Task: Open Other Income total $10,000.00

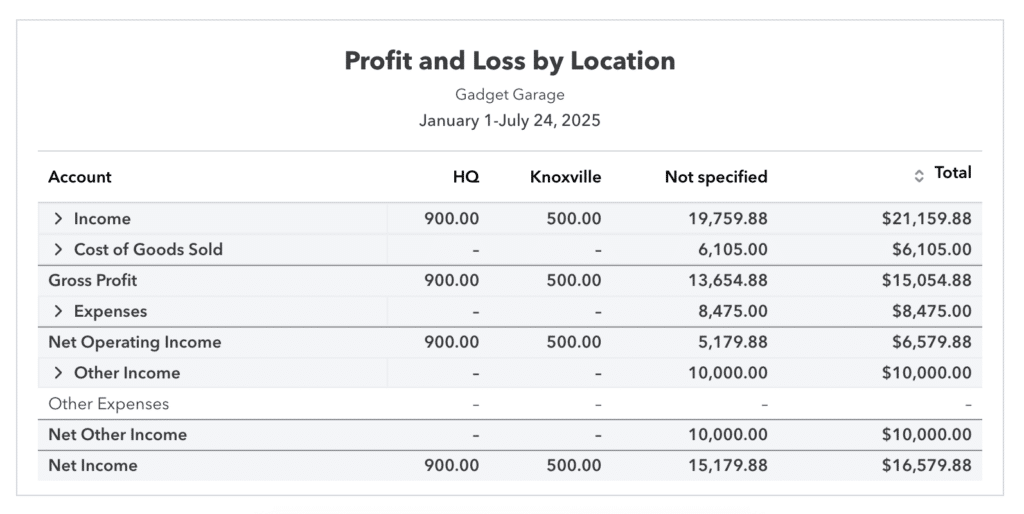Action: tap(927, 373)
